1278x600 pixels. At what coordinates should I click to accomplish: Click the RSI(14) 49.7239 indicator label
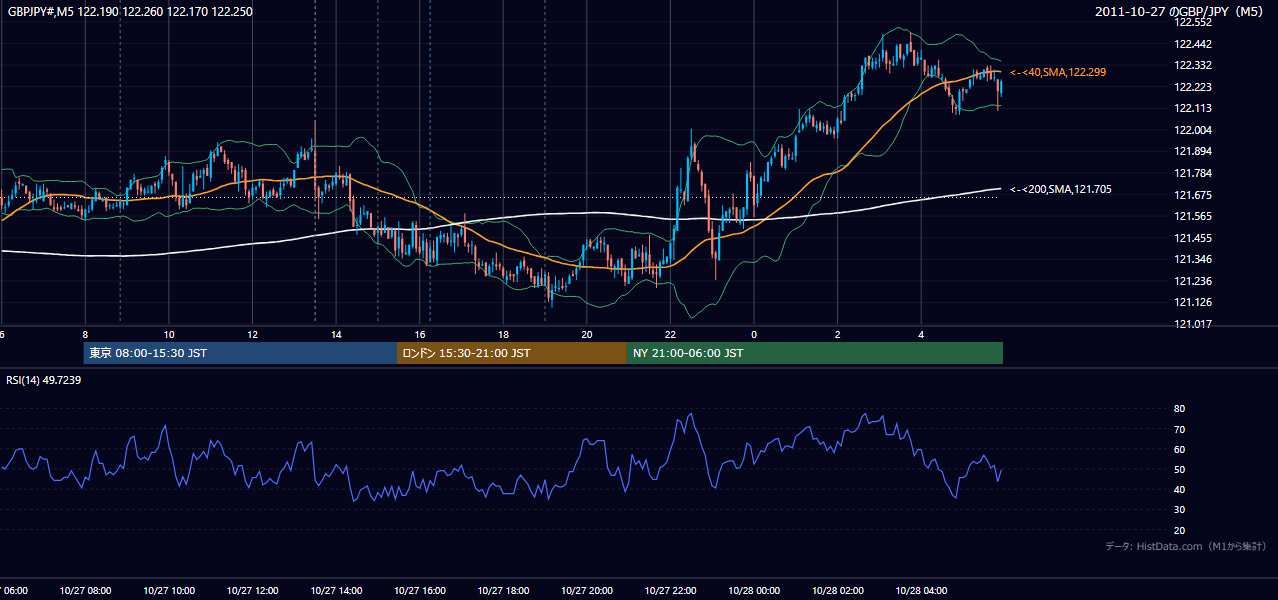[44, 380]
